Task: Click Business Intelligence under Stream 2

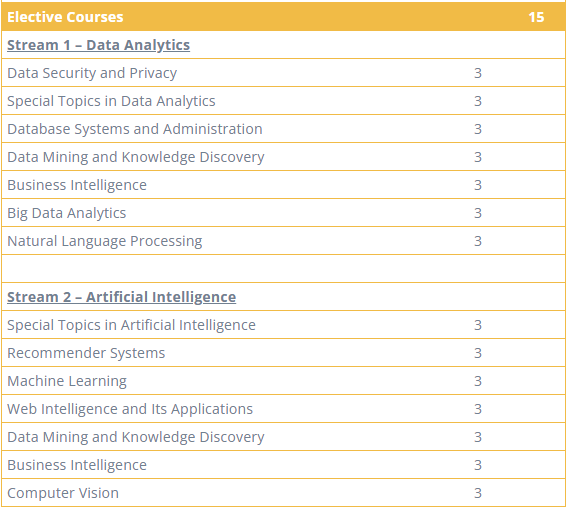Action: [77, 465]
